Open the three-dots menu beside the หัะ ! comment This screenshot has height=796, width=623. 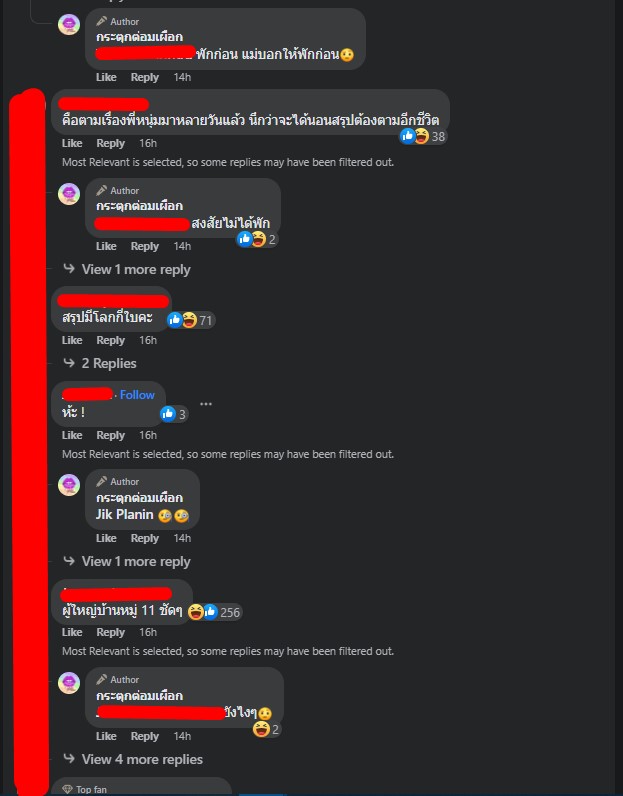pyautogui.click(x=206, y=404)
